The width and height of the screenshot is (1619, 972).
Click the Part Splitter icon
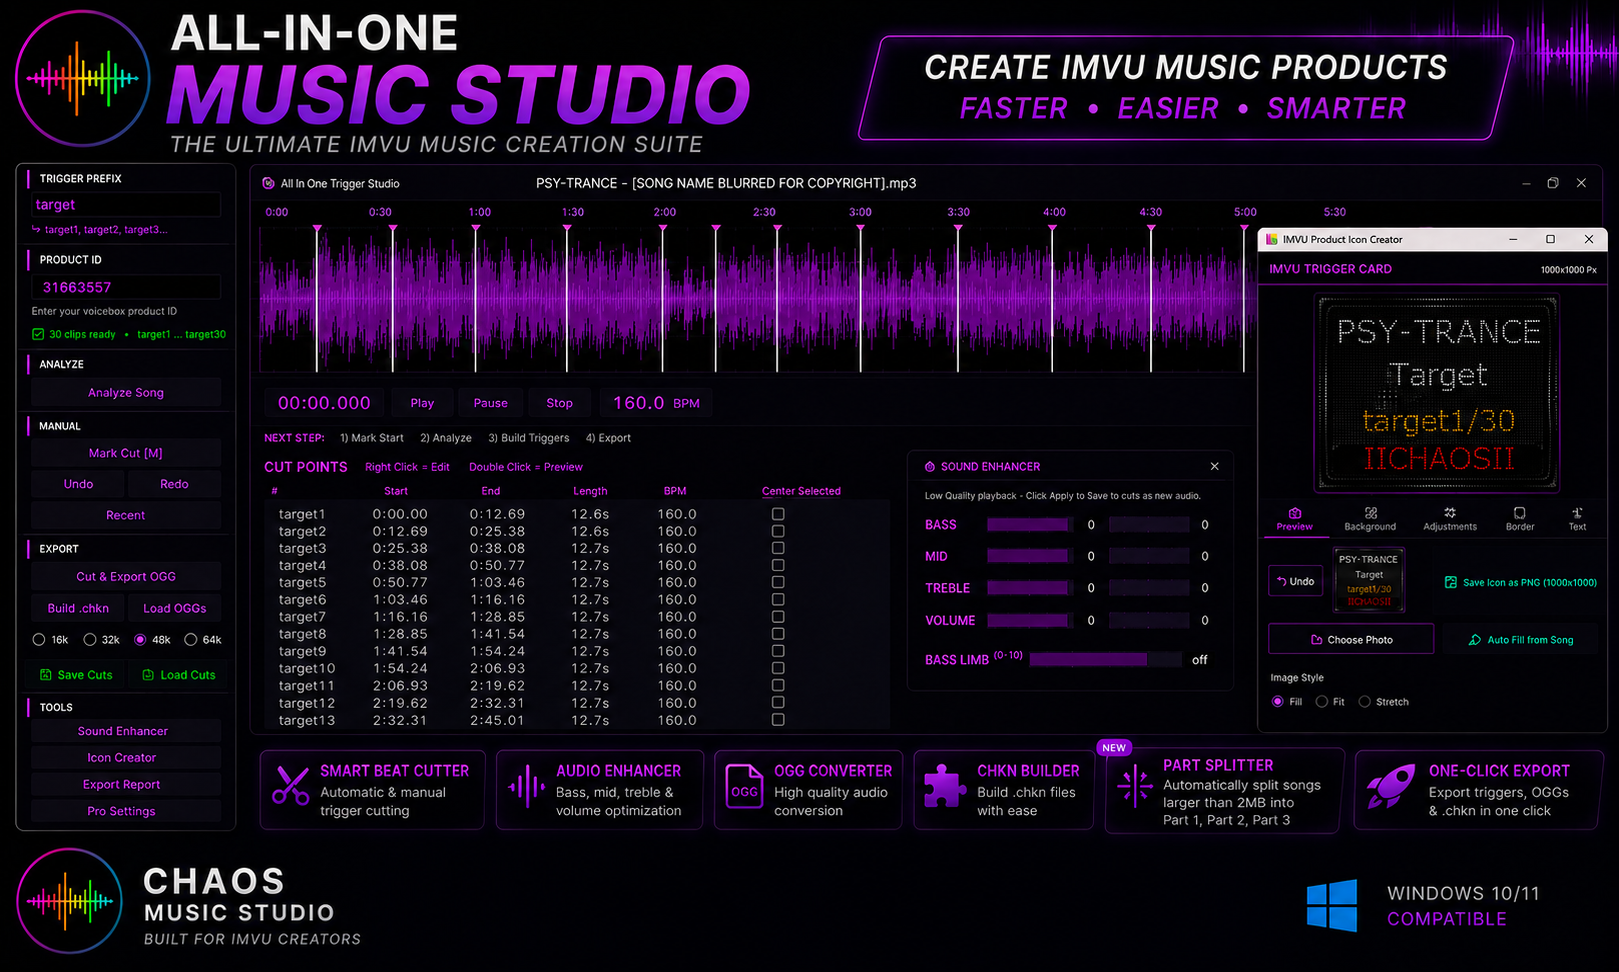(x=1135, y=785)
